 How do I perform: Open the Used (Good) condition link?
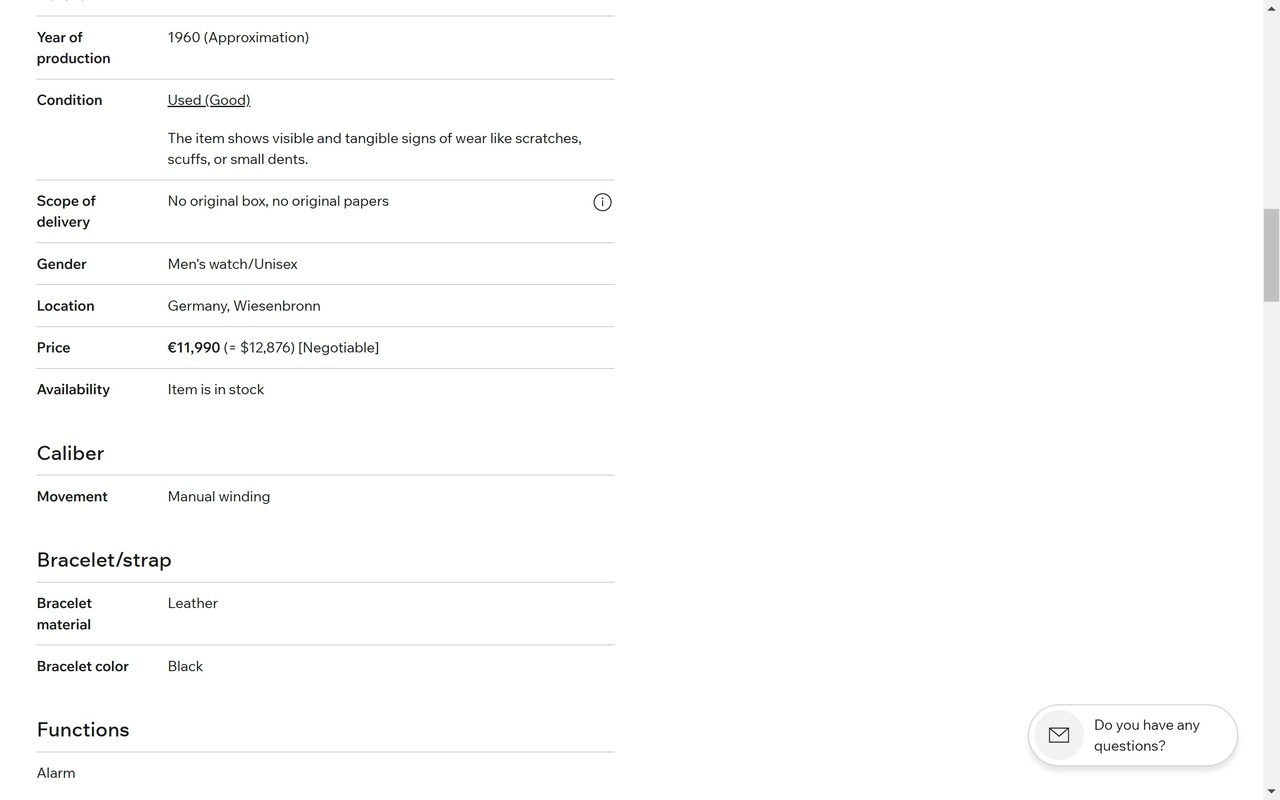209,100
